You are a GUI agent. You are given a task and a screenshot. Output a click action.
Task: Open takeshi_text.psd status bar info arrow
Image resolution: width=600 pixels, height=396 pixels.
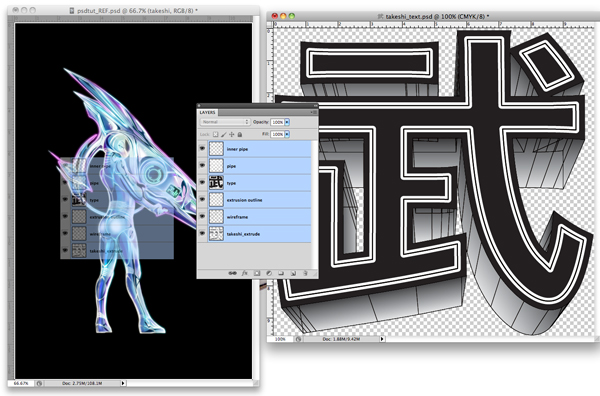click(382, 339)
